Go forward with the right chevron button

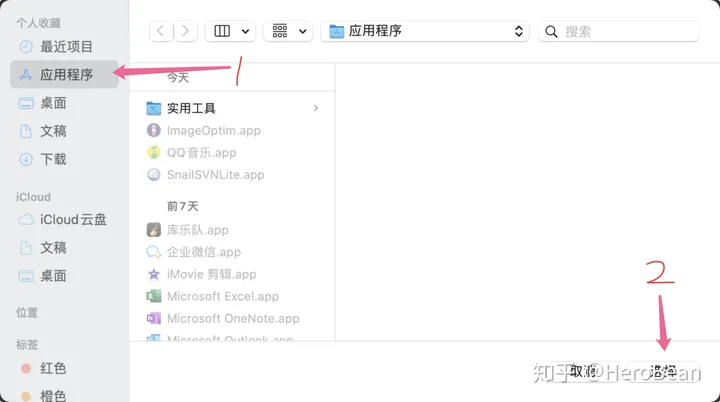pos(186,31)
